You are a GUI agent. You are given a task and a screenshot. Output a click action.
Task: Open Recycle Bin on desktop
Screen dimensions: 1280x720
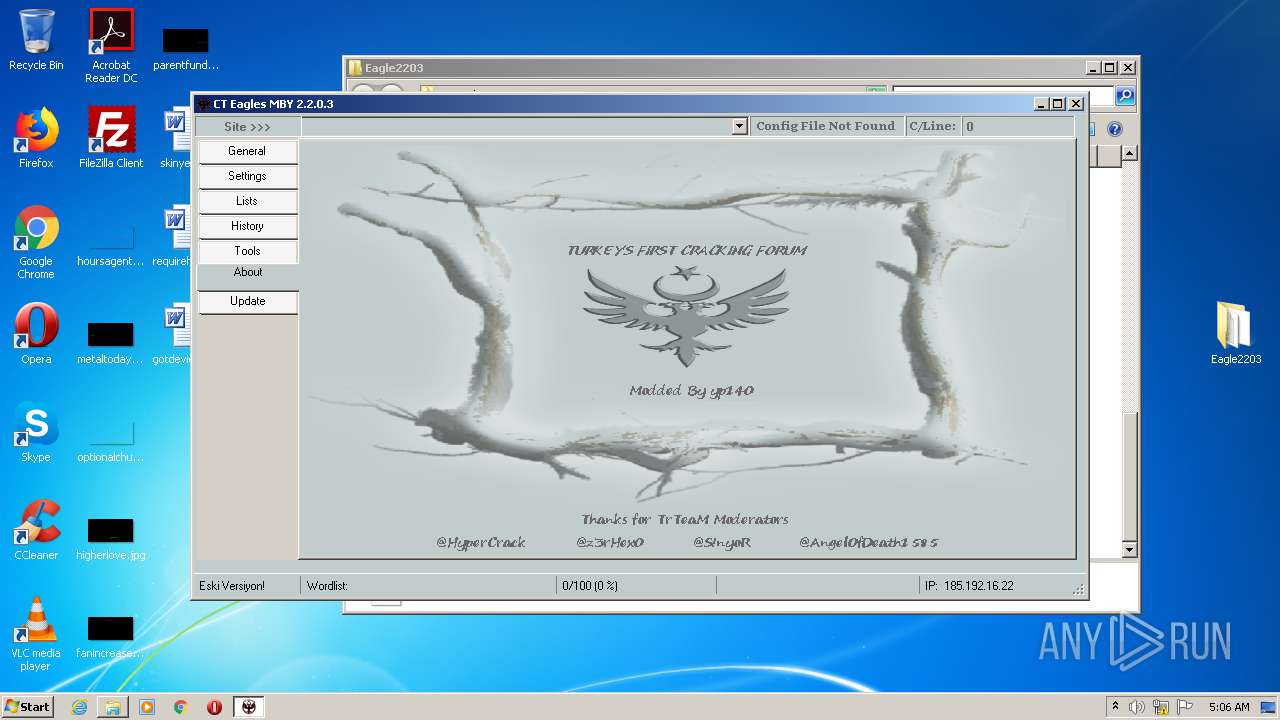(x=36, y=40)
